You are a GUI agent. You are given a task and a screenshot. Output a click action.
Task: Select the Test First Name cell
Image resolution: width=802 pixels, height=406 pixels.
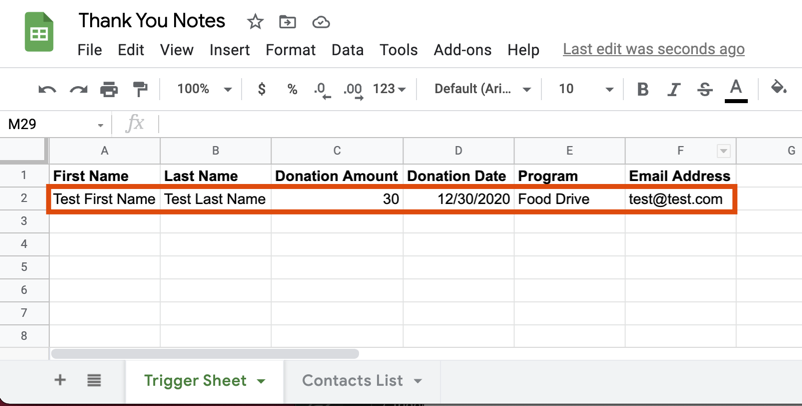point(104,199)
